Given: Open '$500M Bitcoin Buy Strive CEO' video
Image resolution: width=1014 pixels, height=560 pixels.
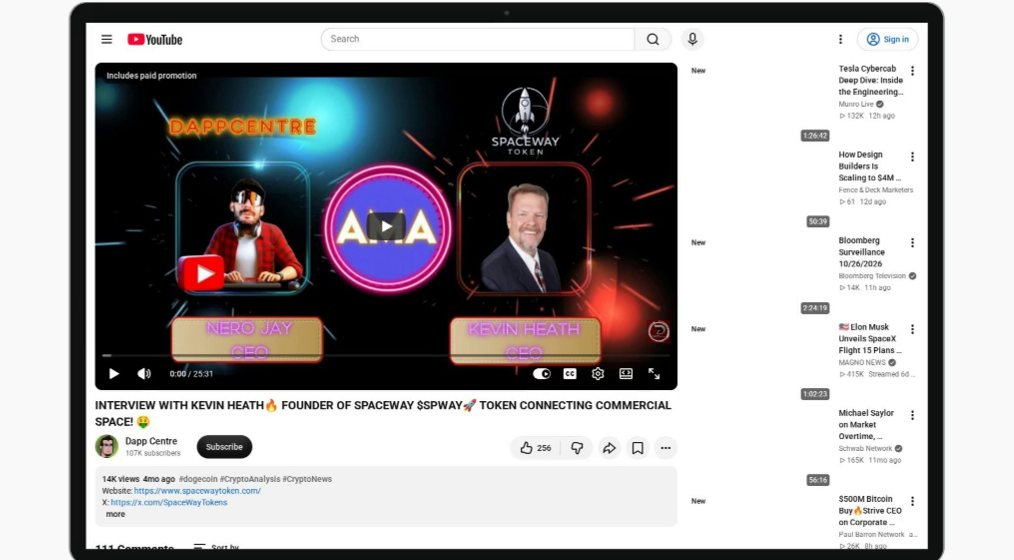Looking at the screenshot, I should point(870,511).
